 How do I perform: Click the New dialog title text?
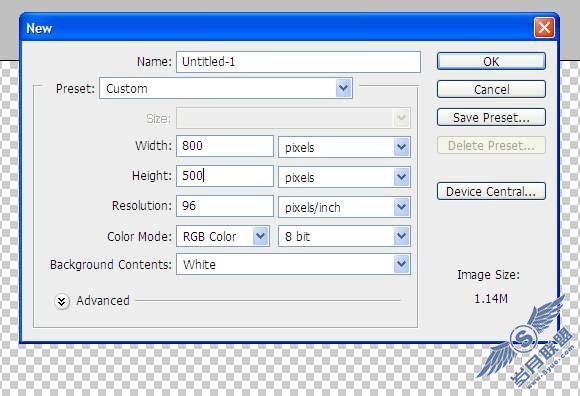[39, 28]
